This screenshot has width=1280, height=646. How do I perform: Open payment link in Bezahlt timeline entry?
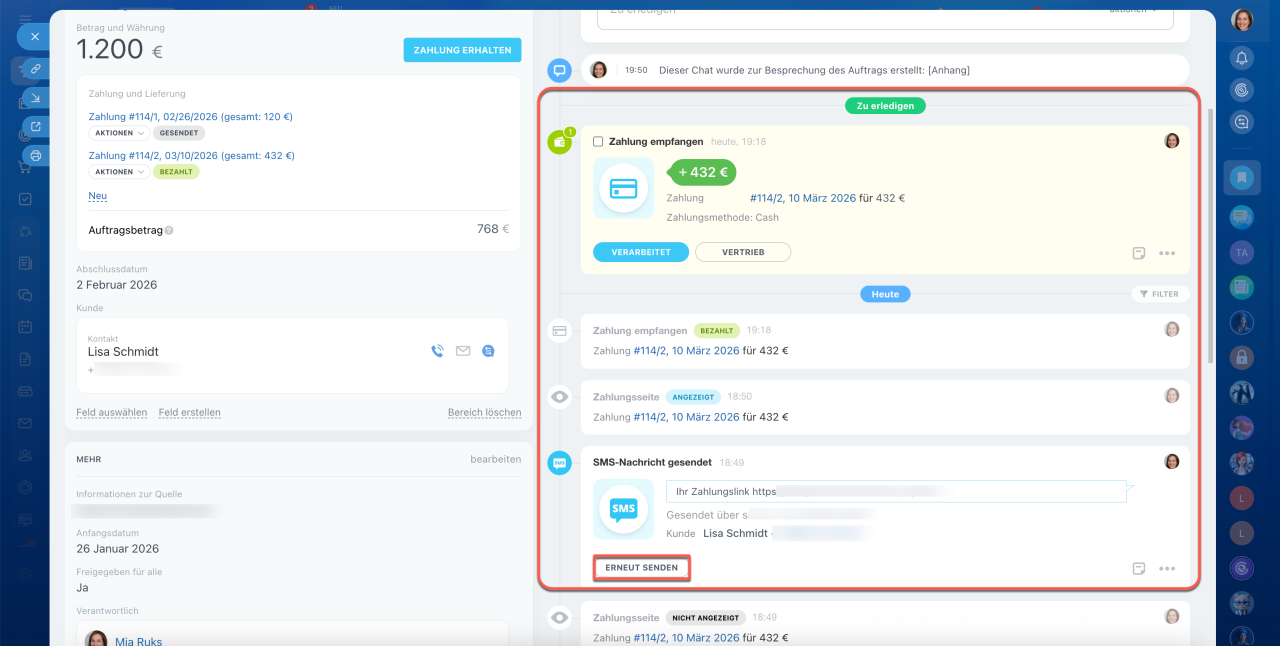(686, 351)
